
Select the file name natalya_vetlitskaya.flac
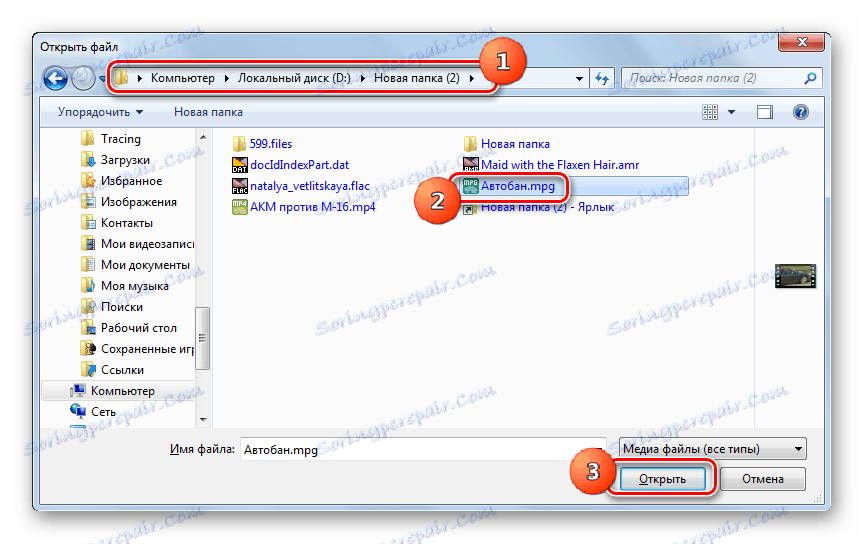point(310,186)
